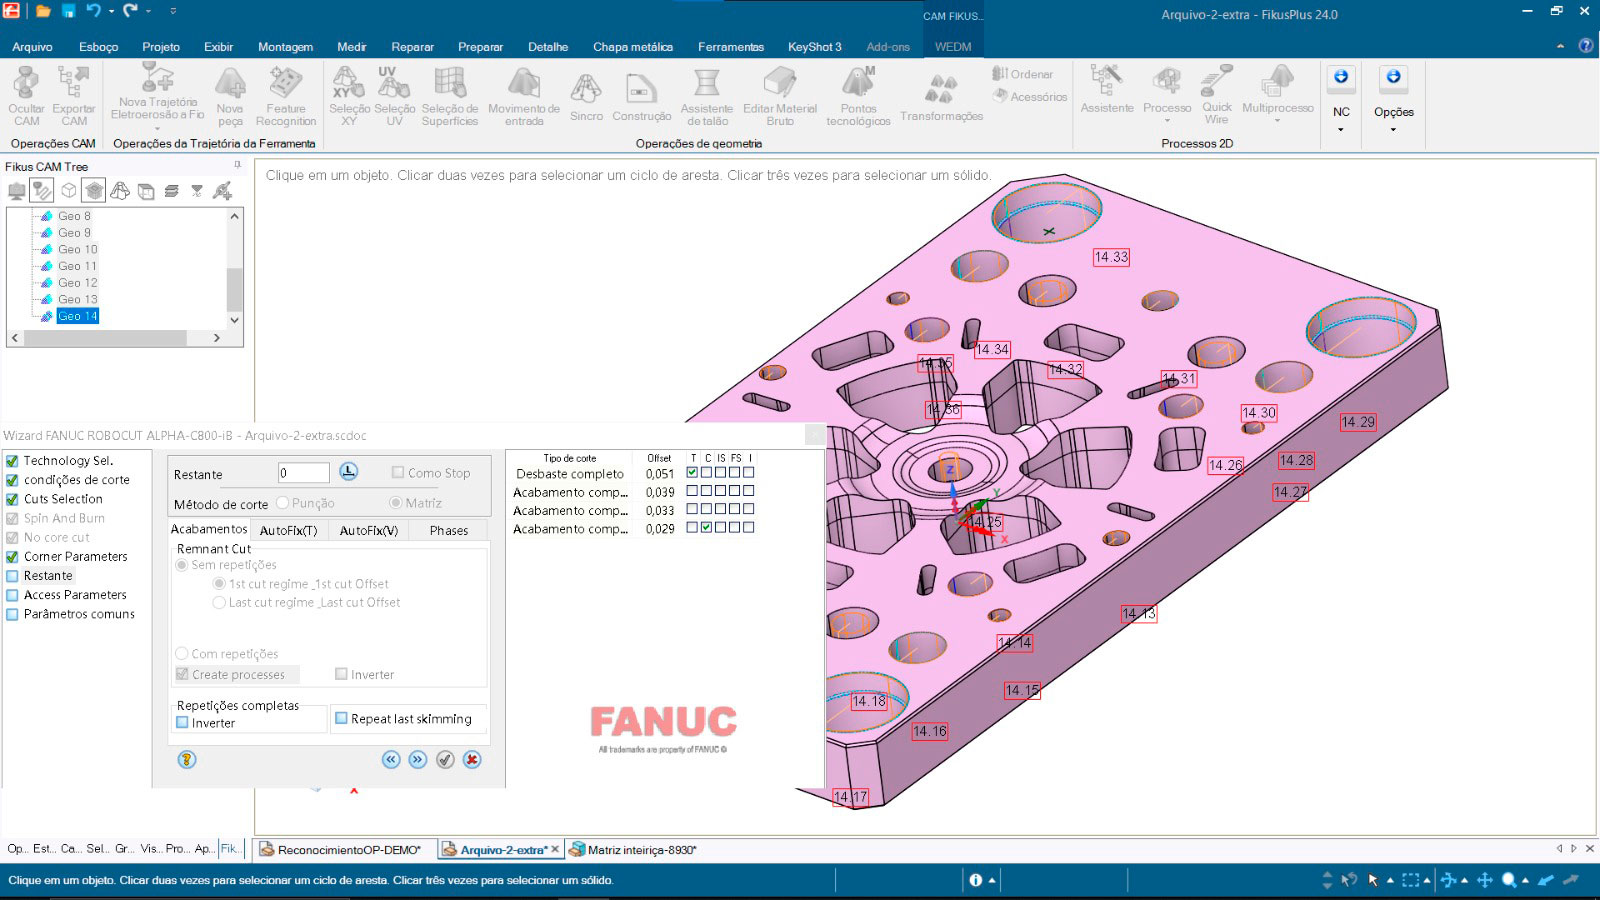Cancel the wizard with the red X icon
Screen dimensions: 1600x900
(472, 760)
